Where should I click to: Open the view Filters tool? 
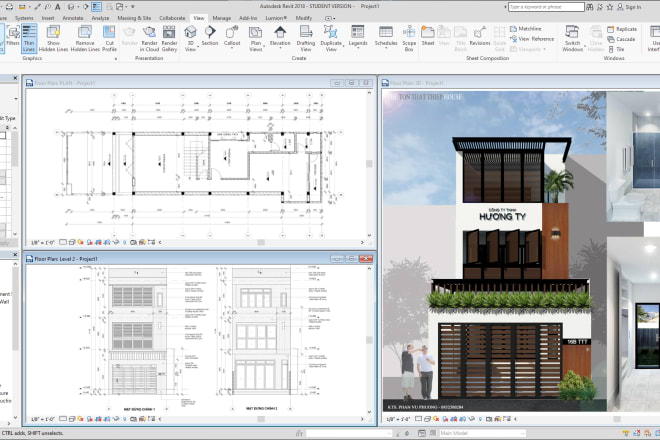click(x=13, y=35)
